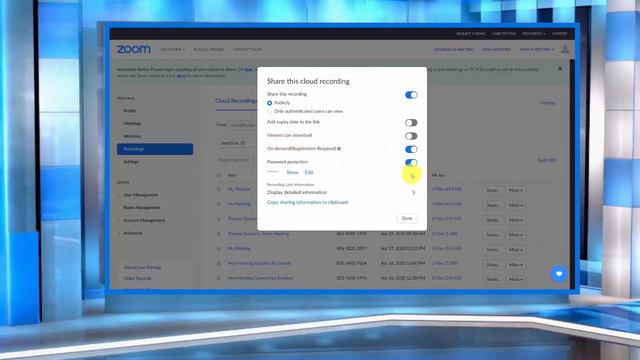Screen dimensions: 640x360
Task: Switch to the Cloud Recordings tab
Action: [x=236, y=101]
